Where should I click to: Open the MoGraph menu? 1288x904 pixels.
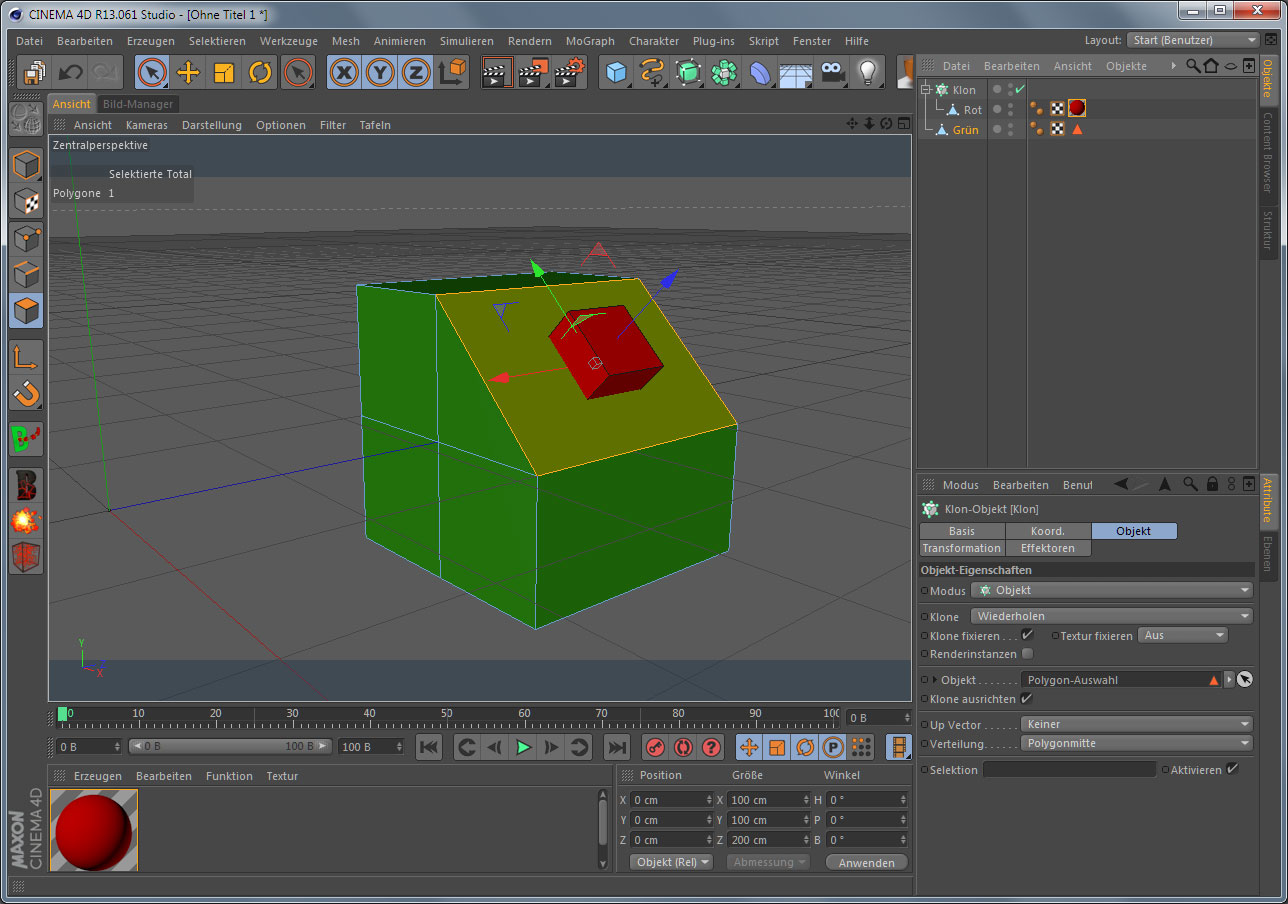pos(590,41)
